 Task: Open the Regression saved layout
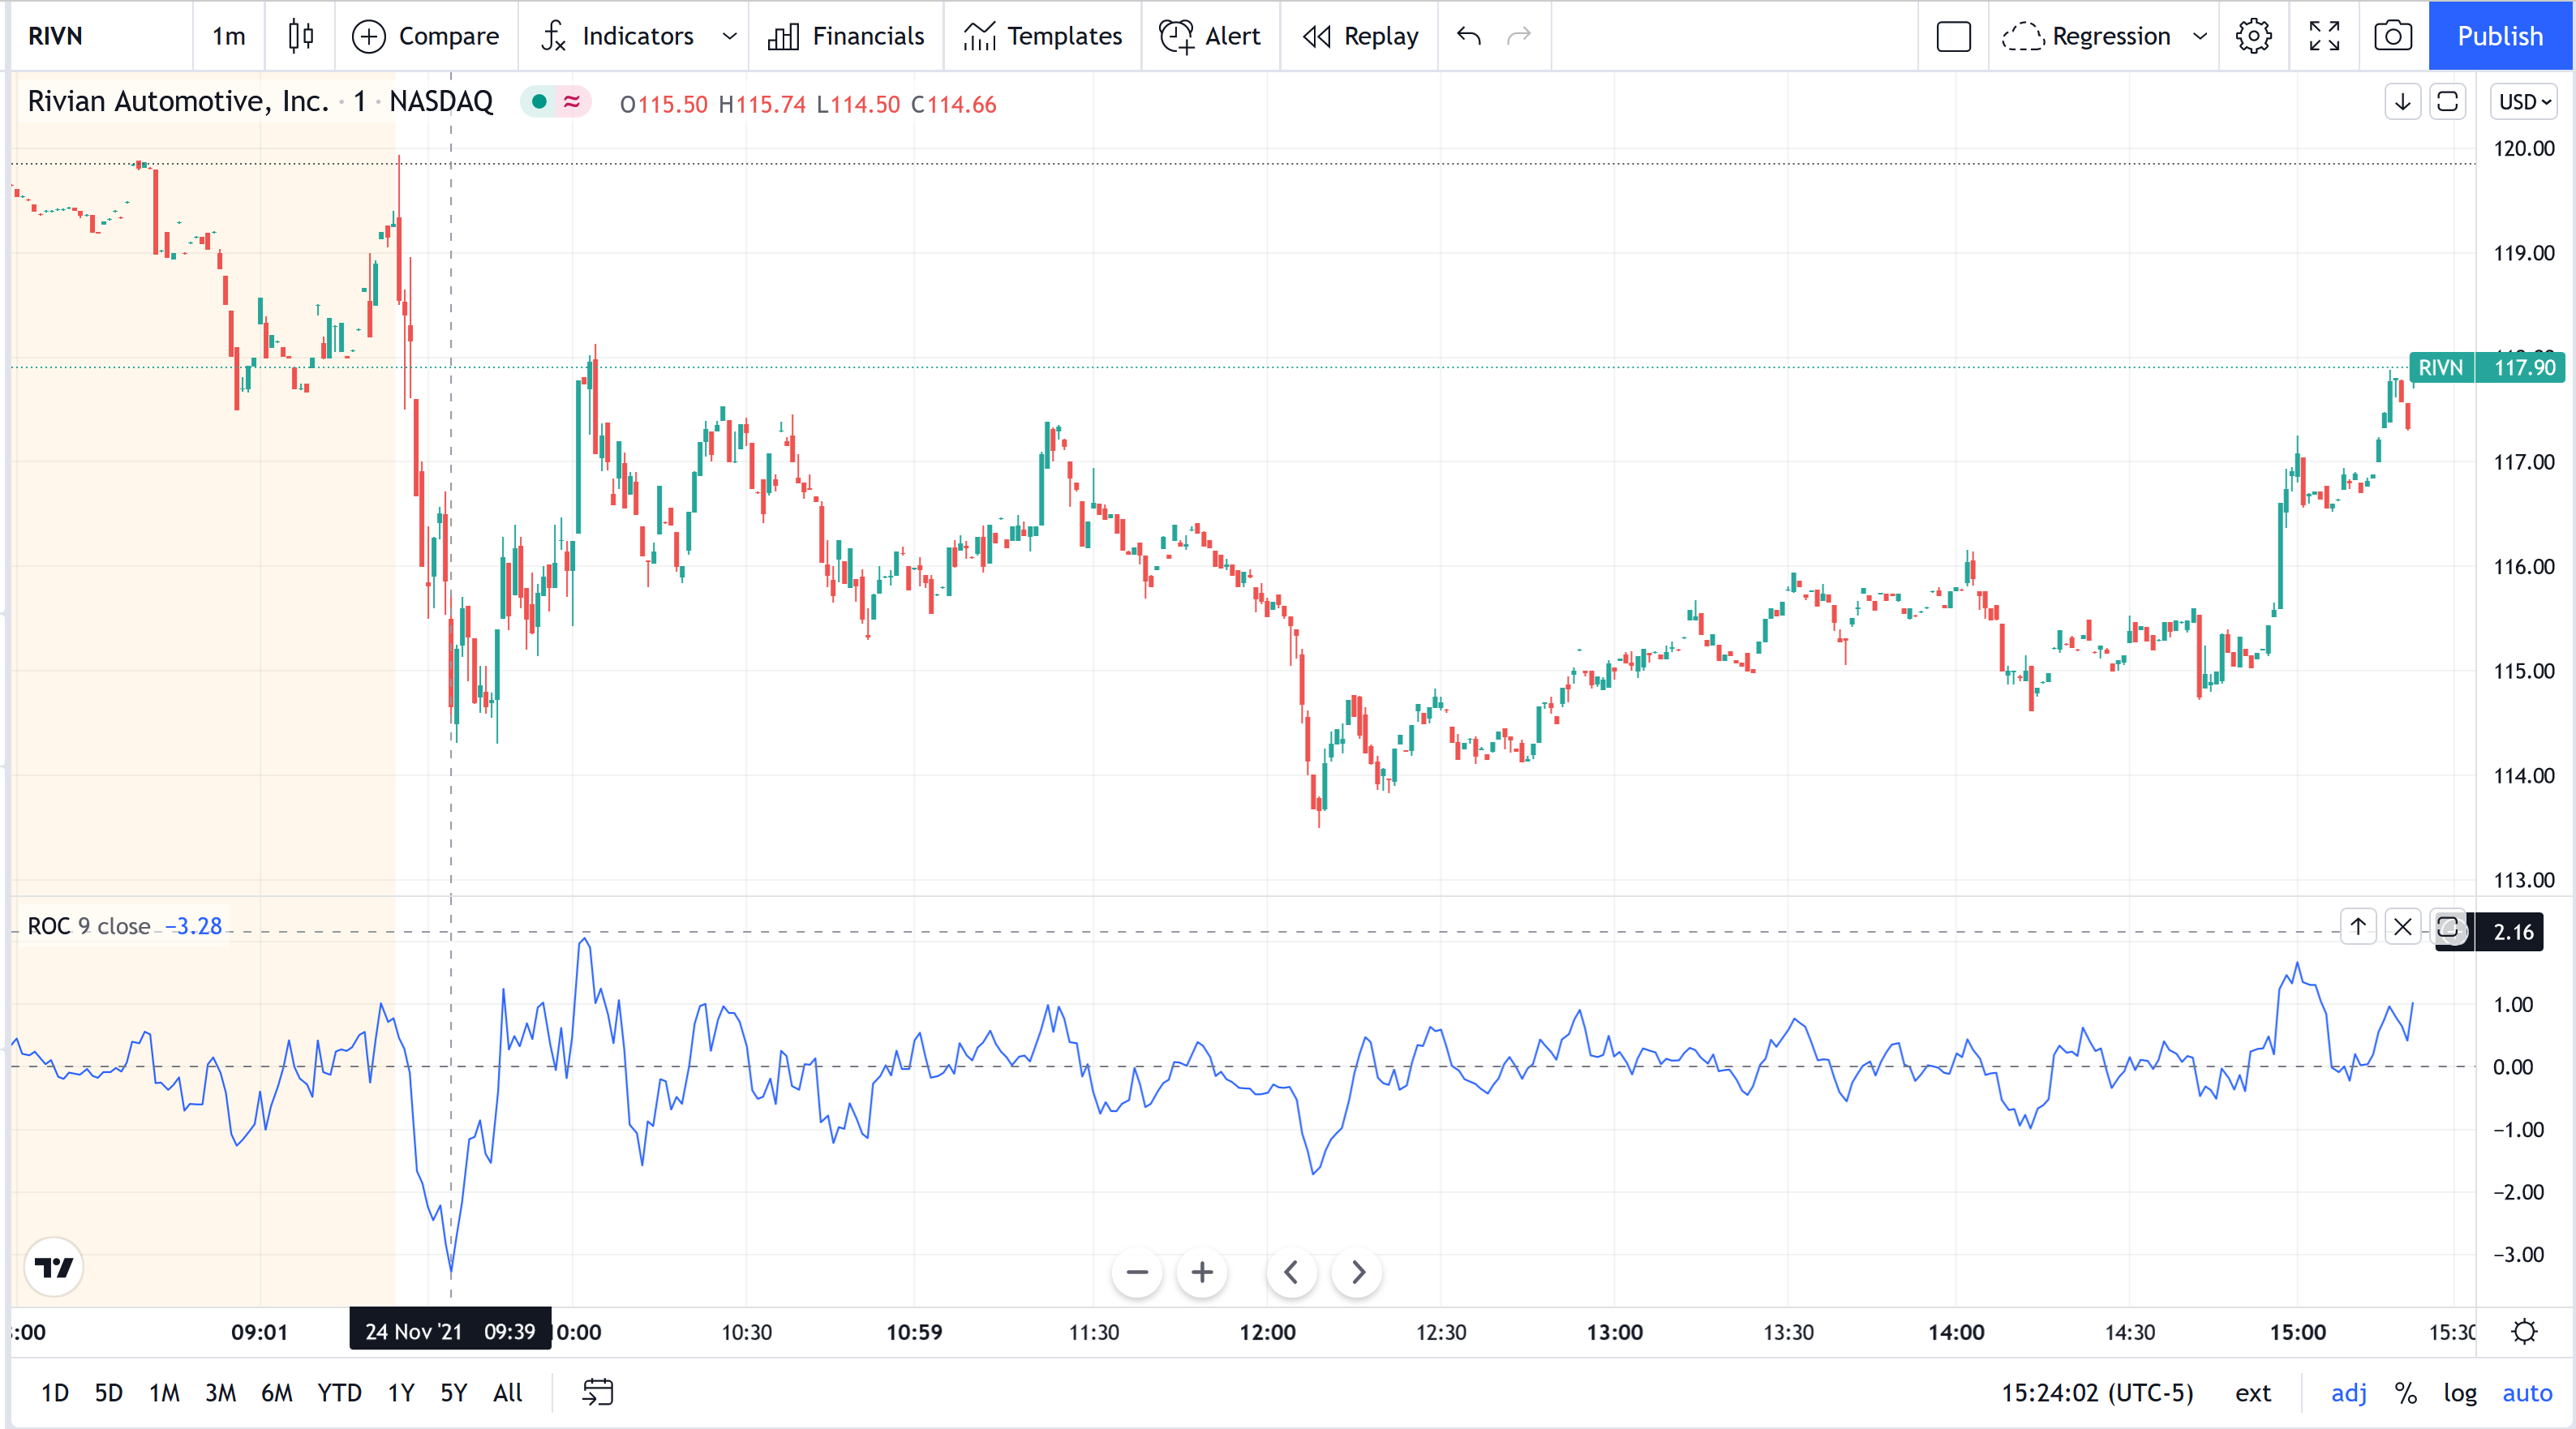2087,36
